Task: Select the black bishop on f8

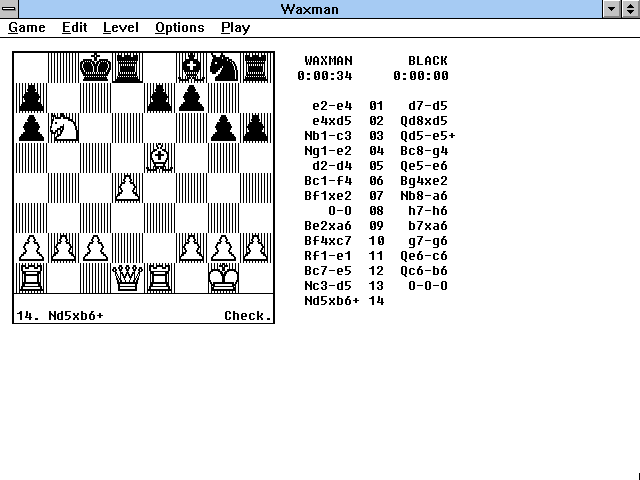Action: (x=191, y=67)
